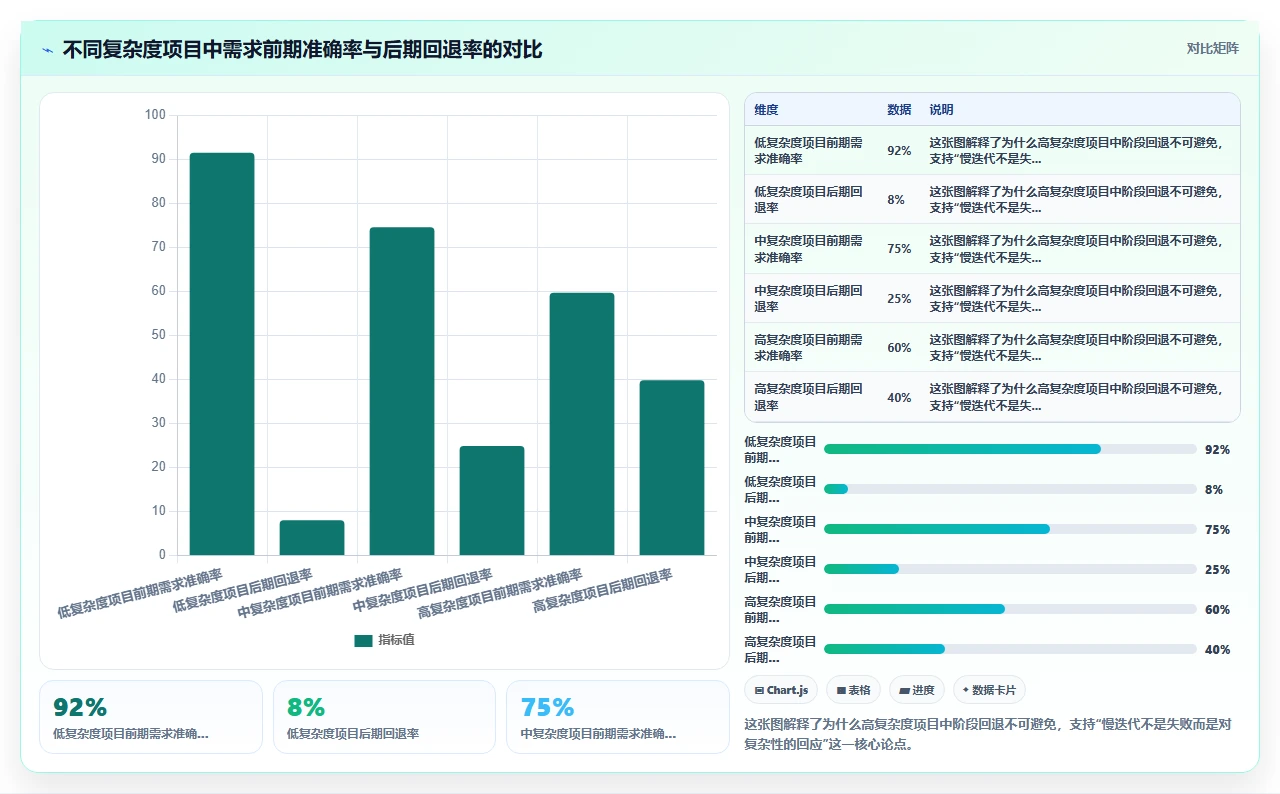Click the 75% value in table
This screenshot has width=1280, height=794.
[x=899, y=249]
